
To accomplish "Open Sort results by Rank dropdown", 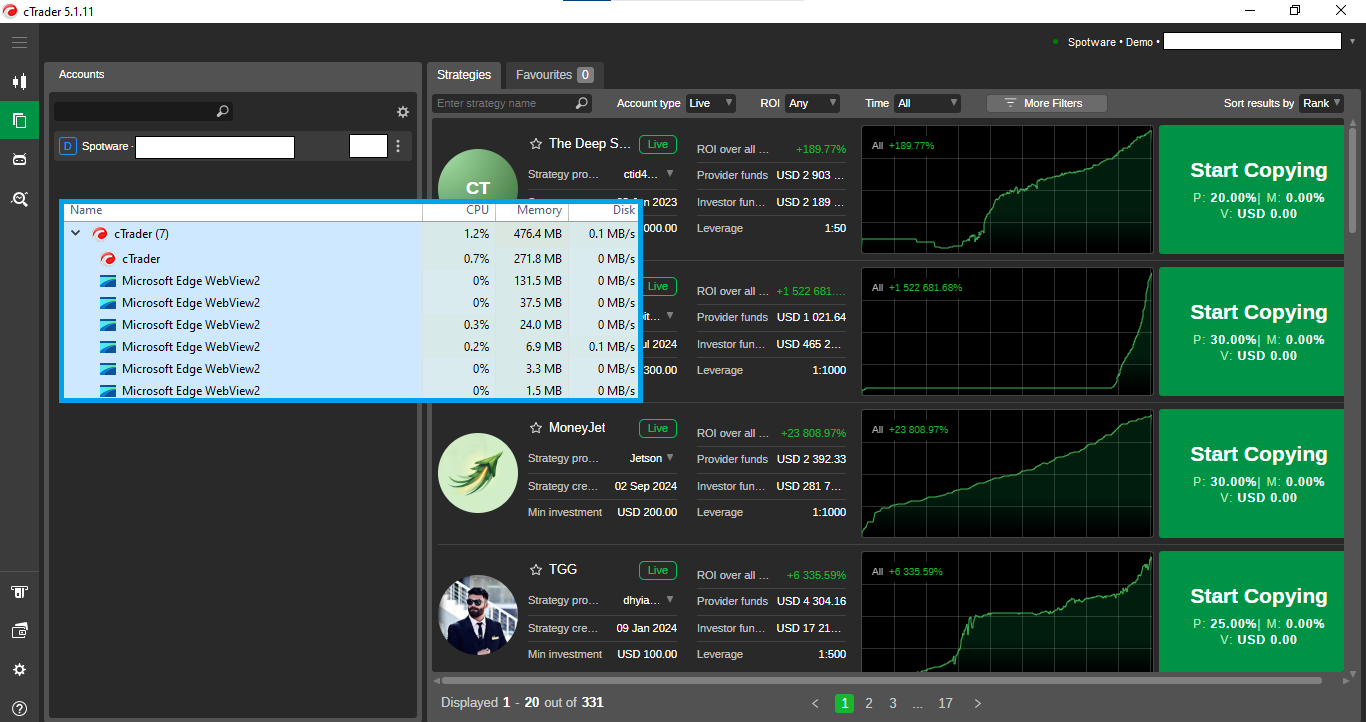I will (x=1321, y=103).
